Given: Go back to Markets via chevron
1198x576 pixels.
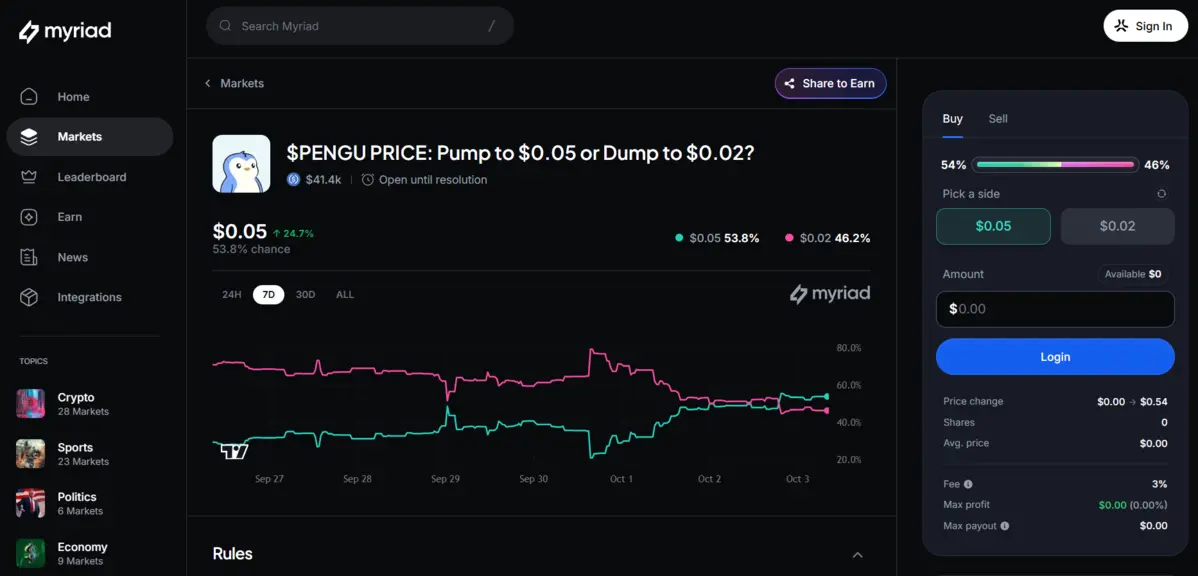Looking at the screenshot, I should tap(208, 84).
